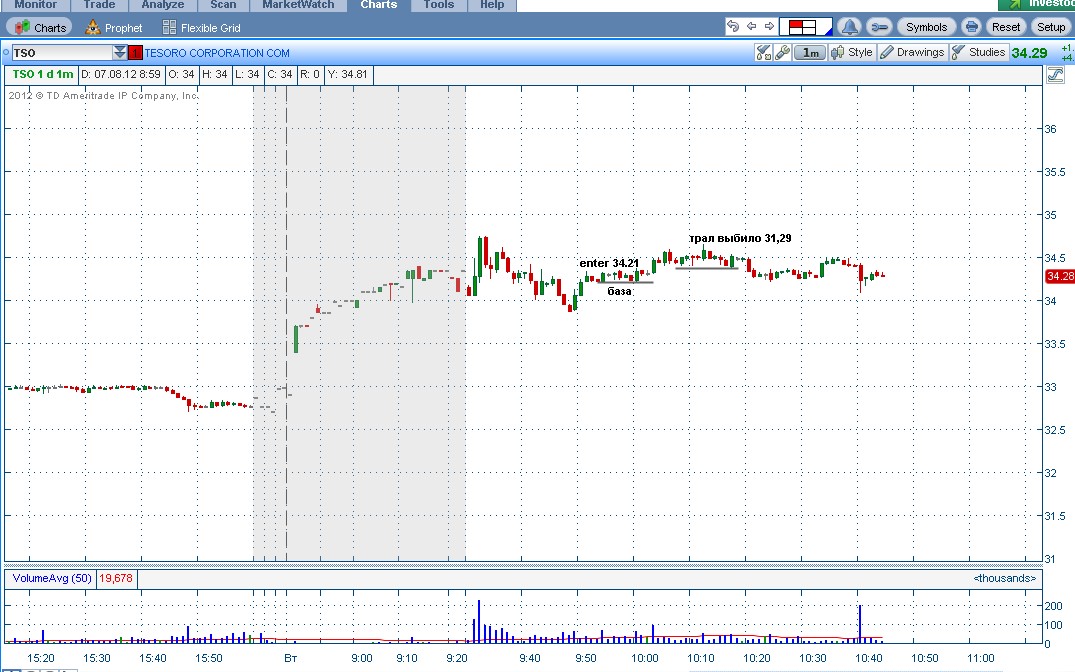
Task: Click the 9:00 time axis label
Action: pos(362,658)
